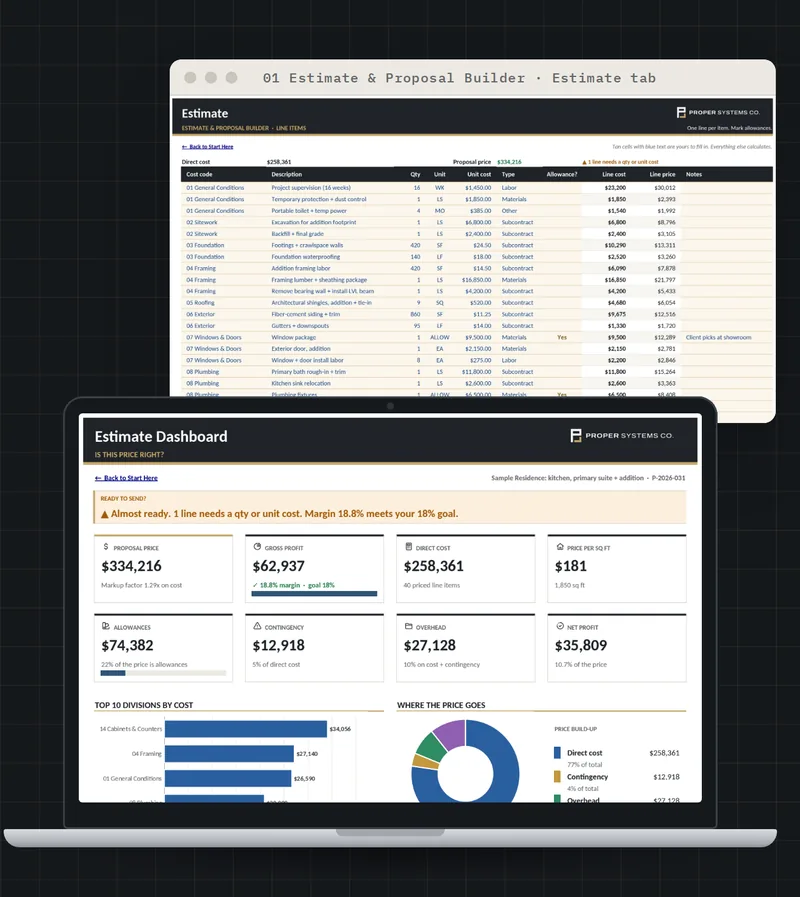
Task: Click the green $334,216 proposal price in Estimate window
Action: (509, 162)
